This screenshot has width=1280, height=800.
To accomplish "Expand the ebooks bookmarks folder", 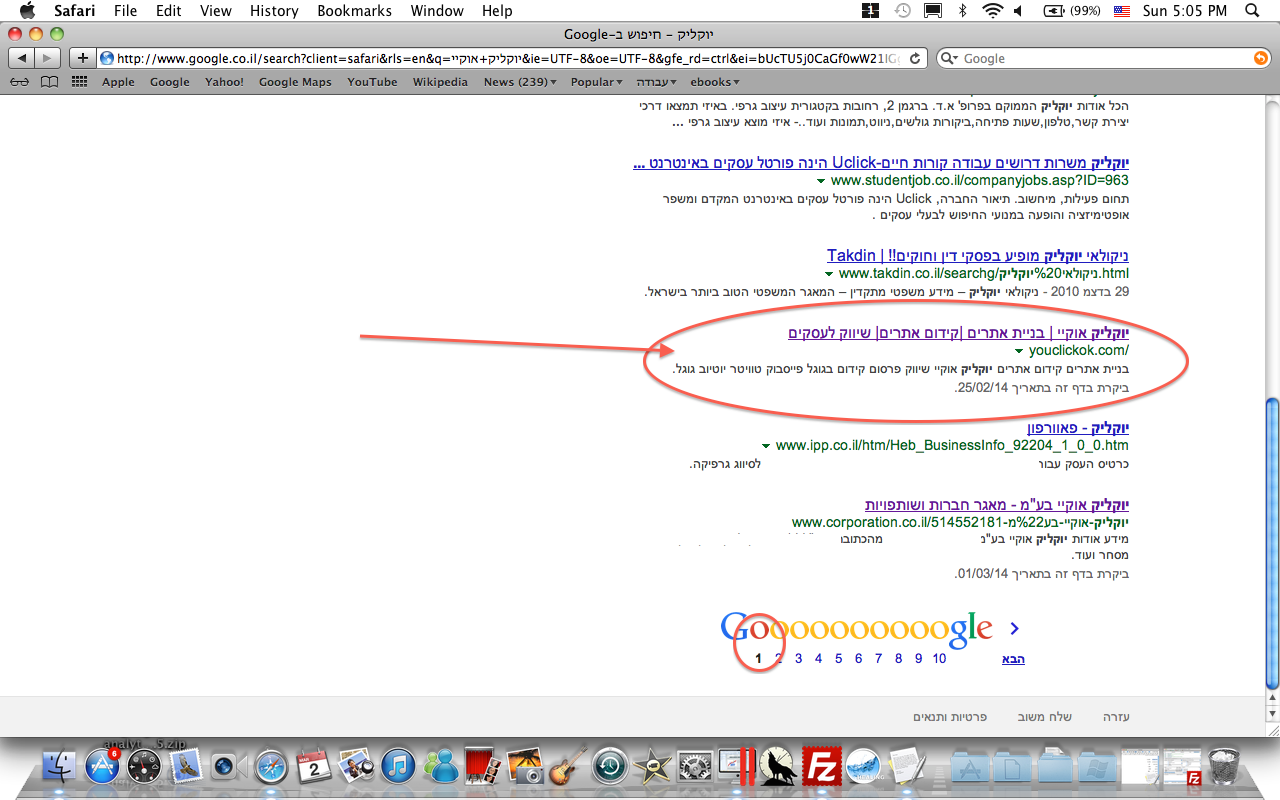I will (x=715, y=82).
